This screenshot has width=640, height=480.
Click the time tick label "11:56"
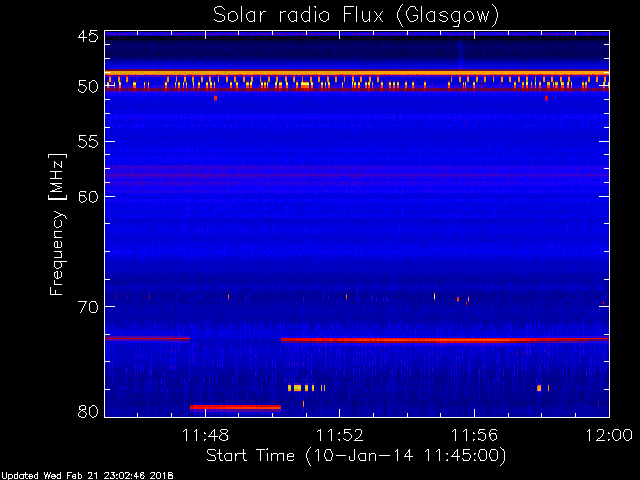[x=474, y=435]
